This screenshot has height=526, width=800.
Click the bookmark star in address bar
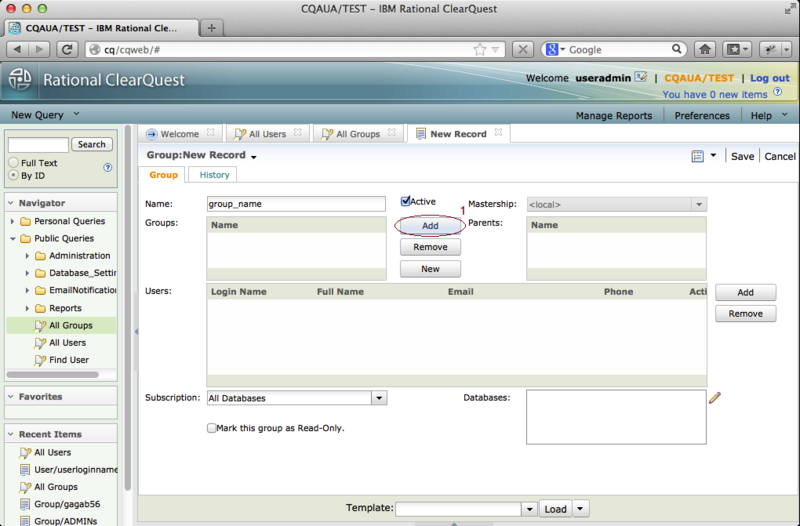point(480,49)
